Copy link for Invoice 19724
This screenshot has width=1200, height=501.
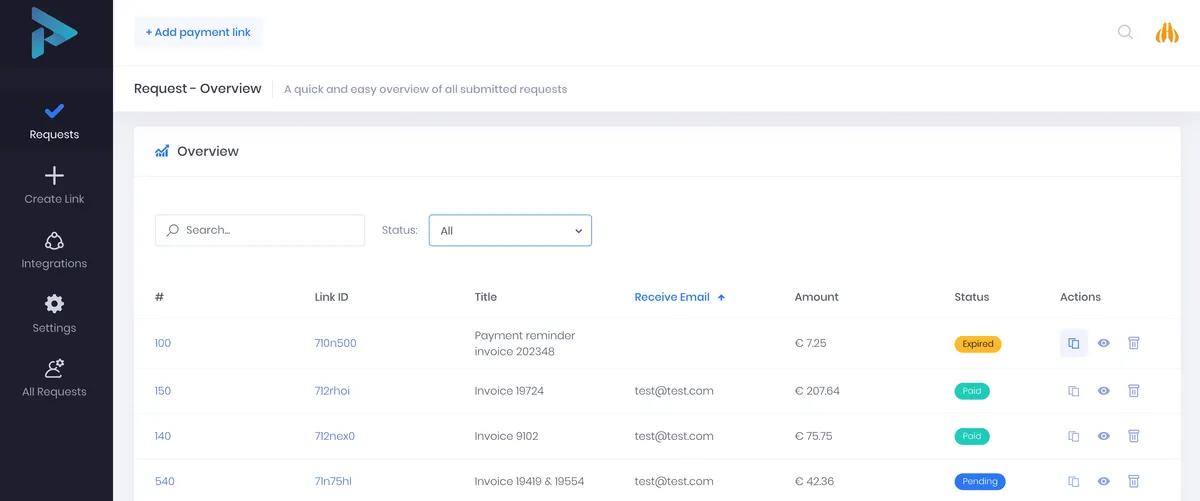click(x=1073, y=391)
